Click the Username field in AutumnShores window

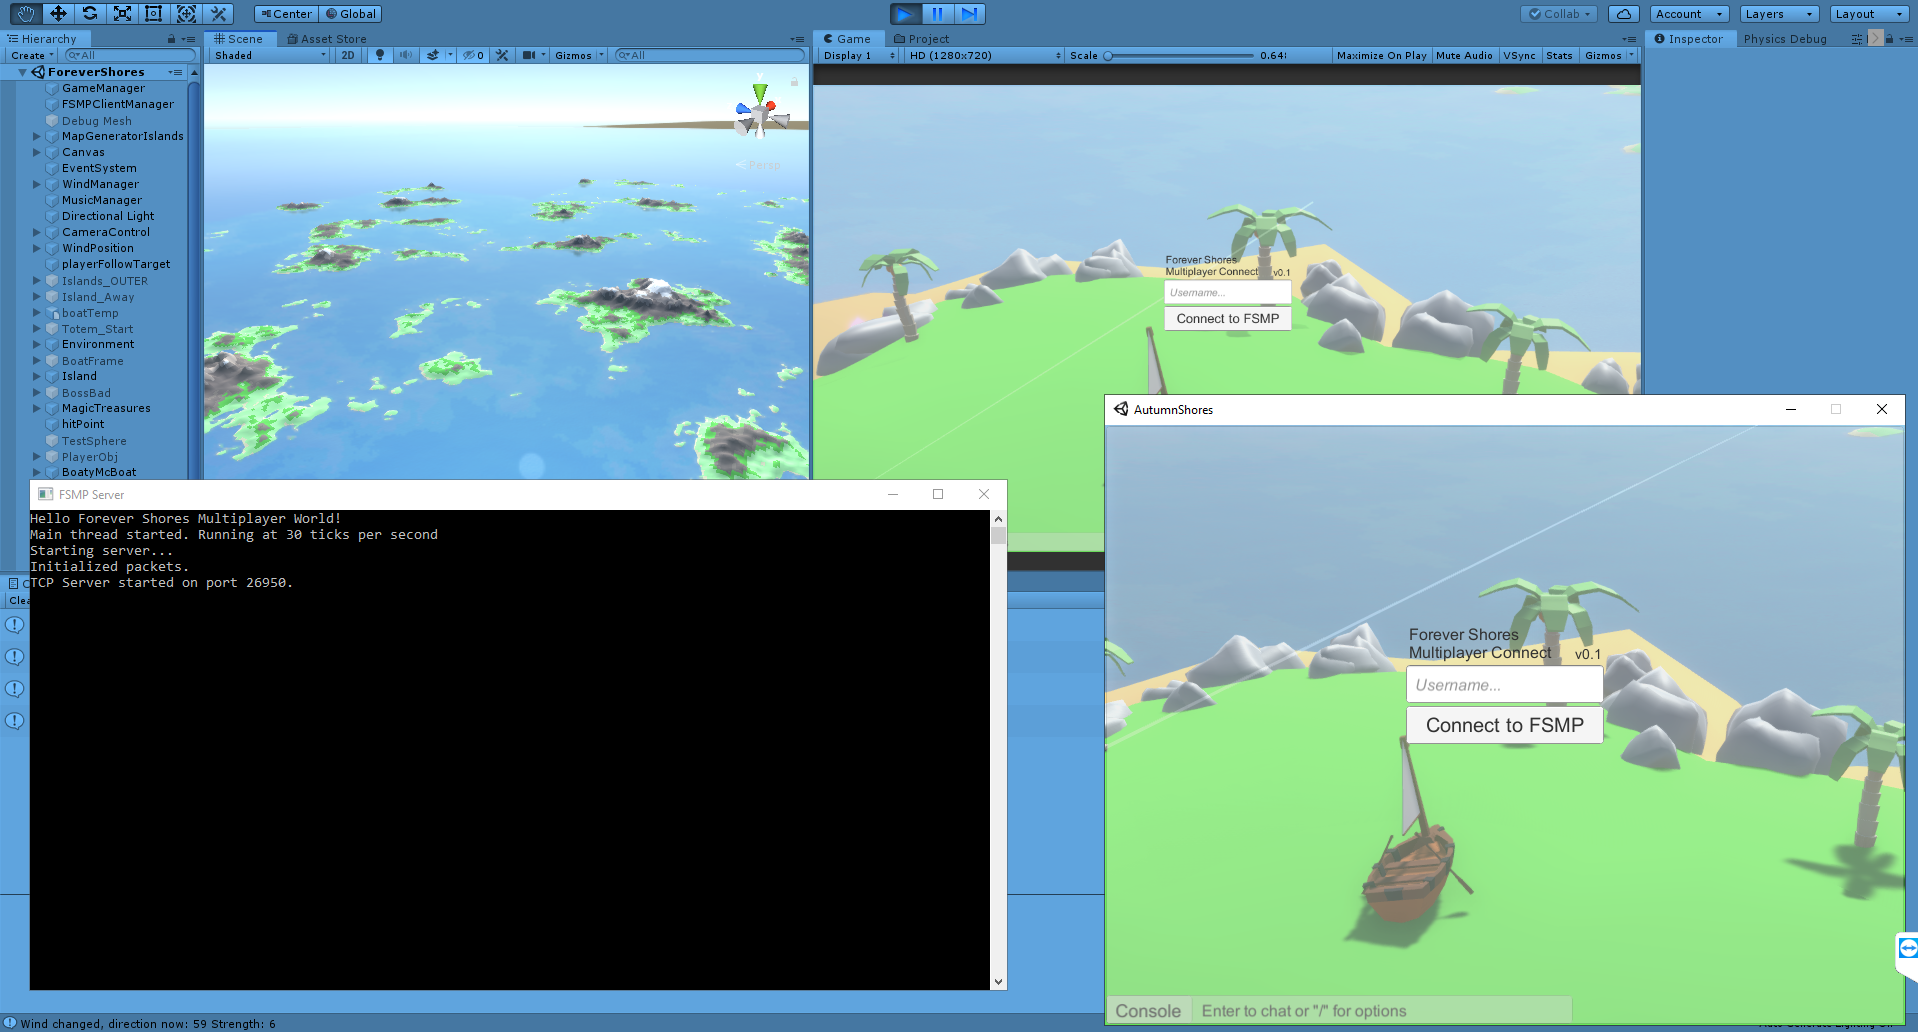1504,685
